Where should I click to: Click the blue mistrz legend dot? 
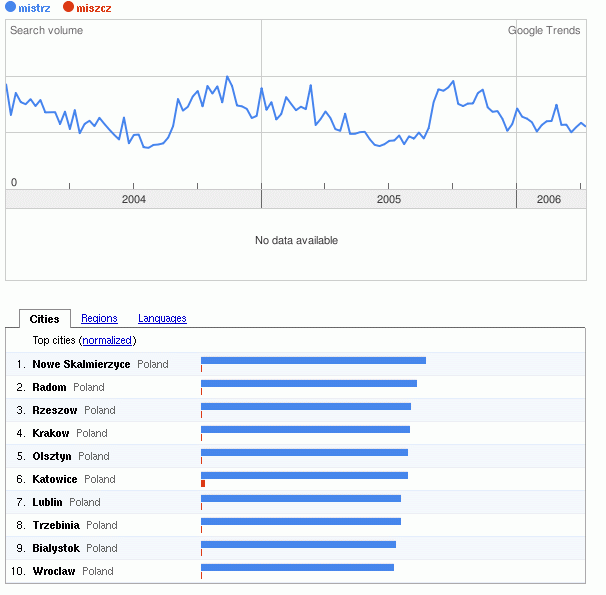(x=10, y=8)
